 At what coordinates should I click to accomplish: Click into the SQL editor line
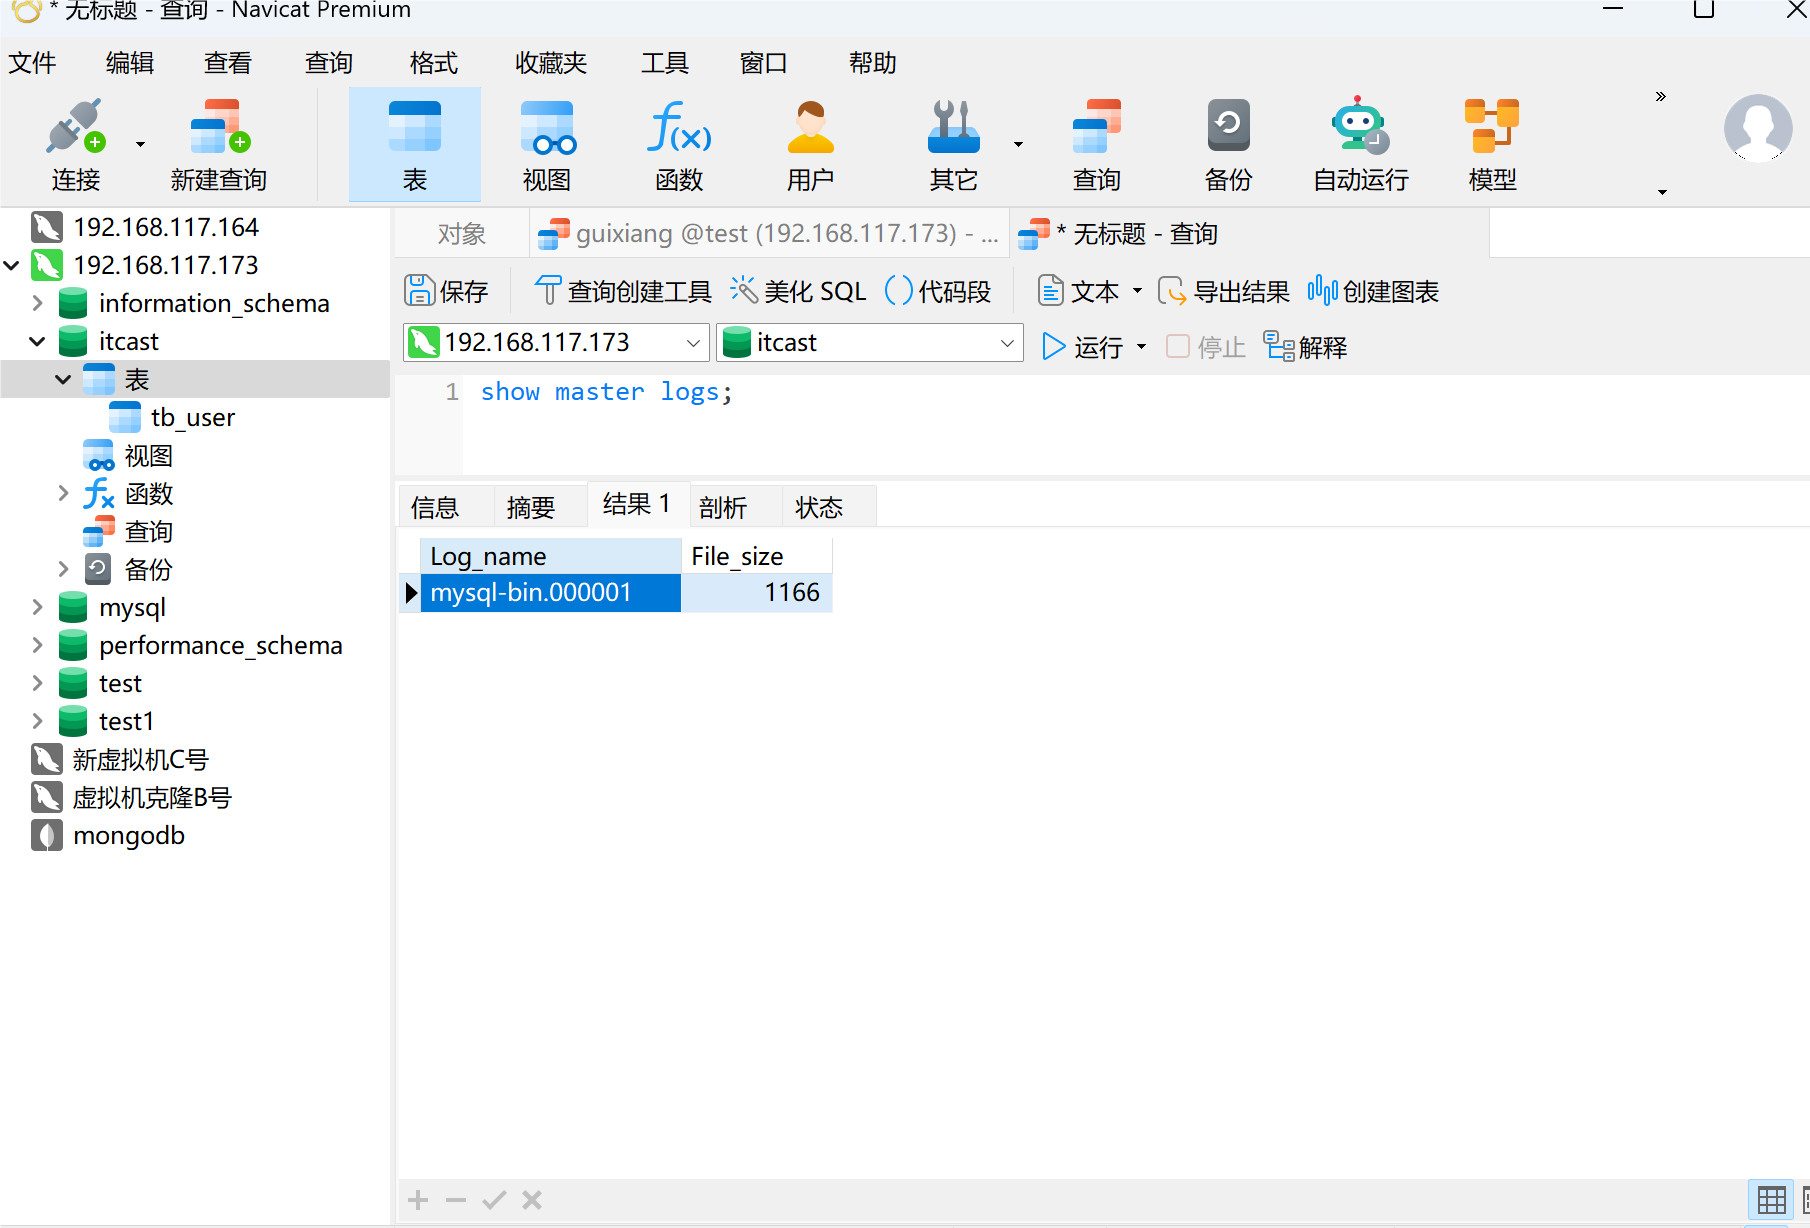[1135, 392]
